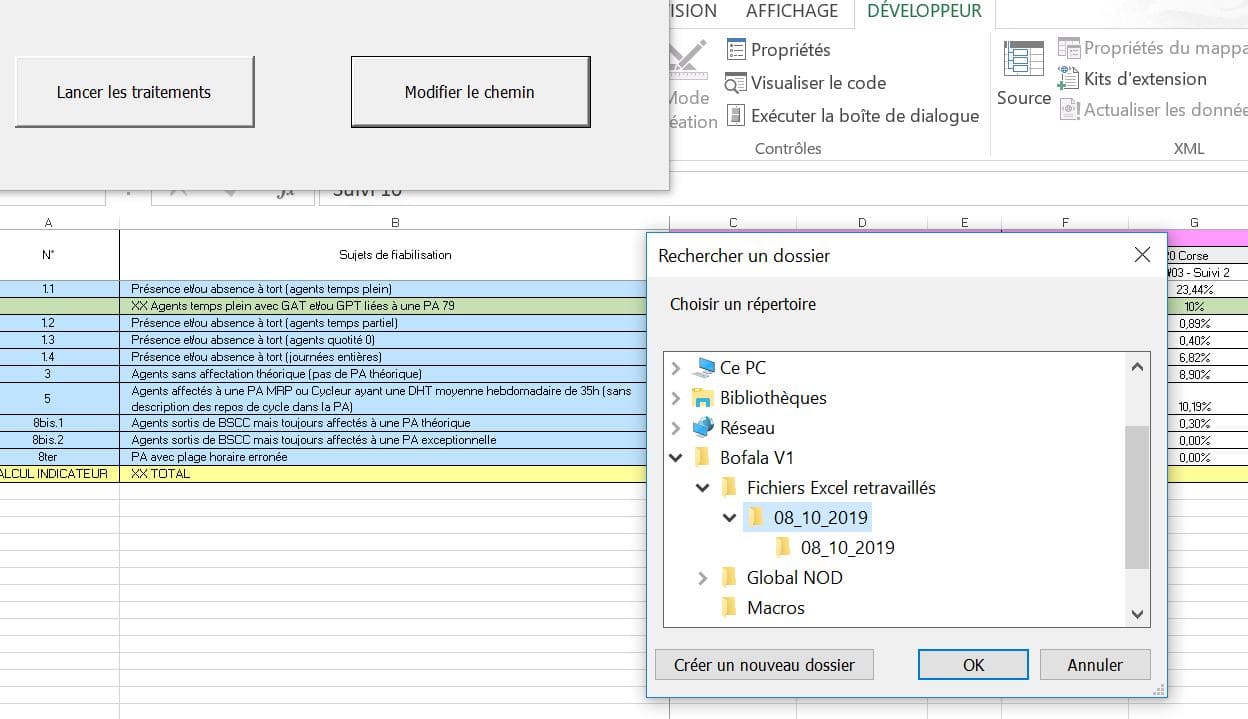Select the Macros folder in tree

tap(775, 608)
